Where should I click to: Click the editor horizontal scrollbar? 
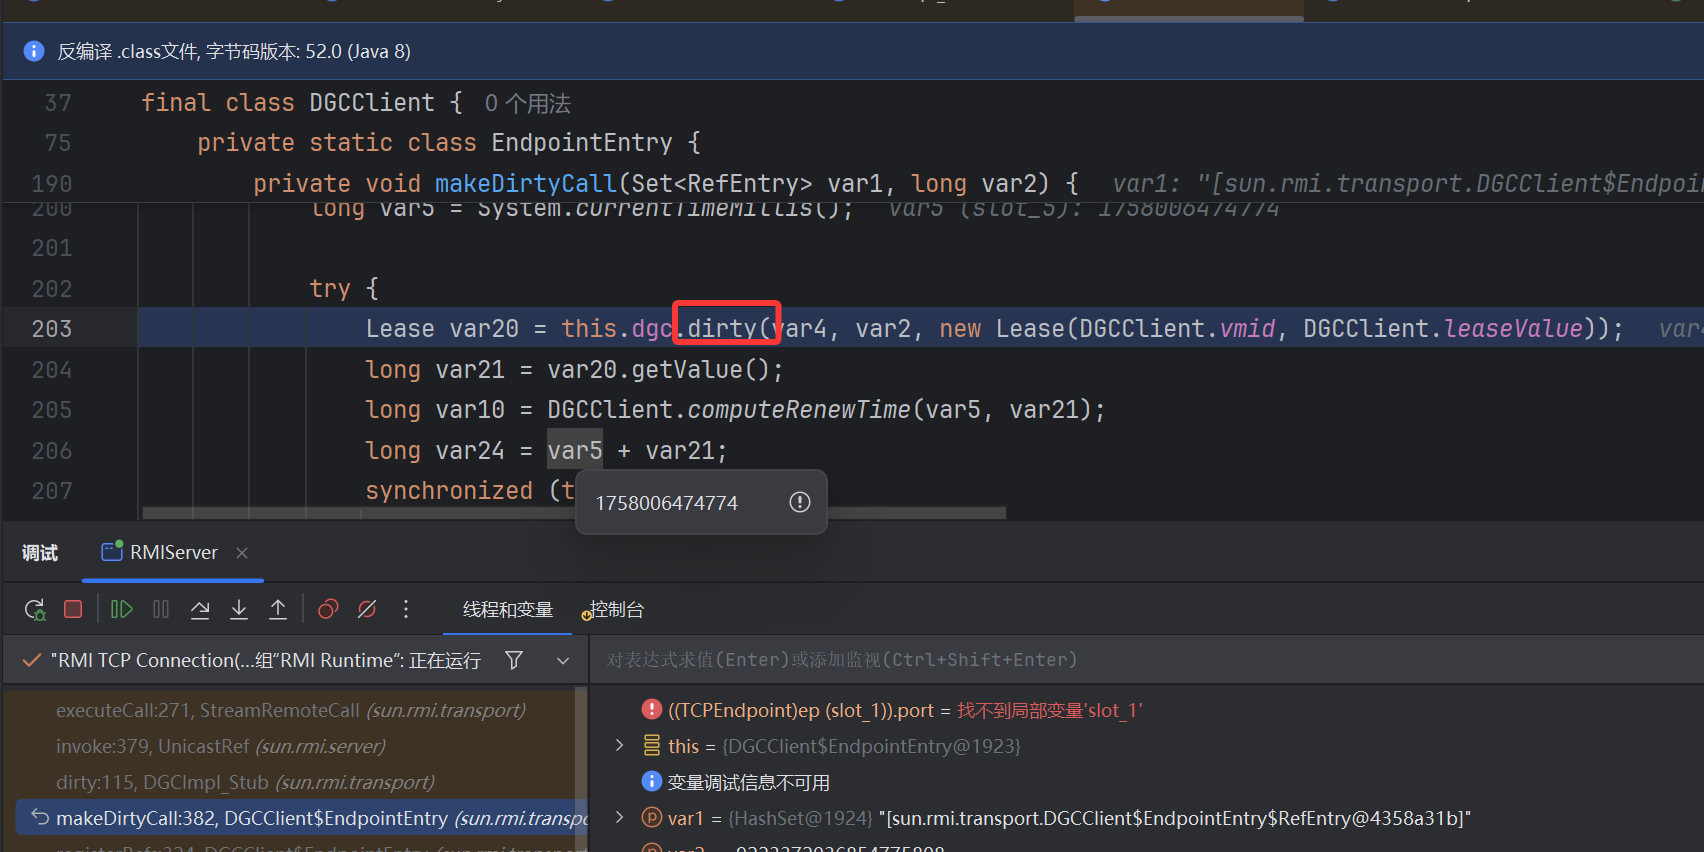pyautogui.click(x=574, y=513)
